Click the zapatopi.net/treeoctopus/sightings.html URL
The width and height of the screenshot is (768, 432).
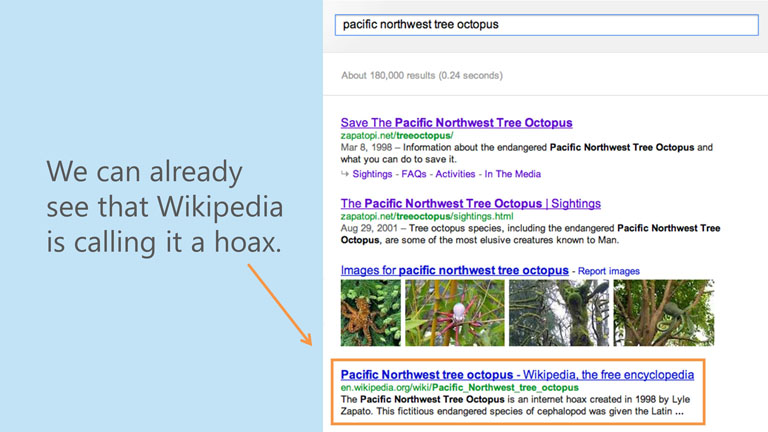point(426,216)
